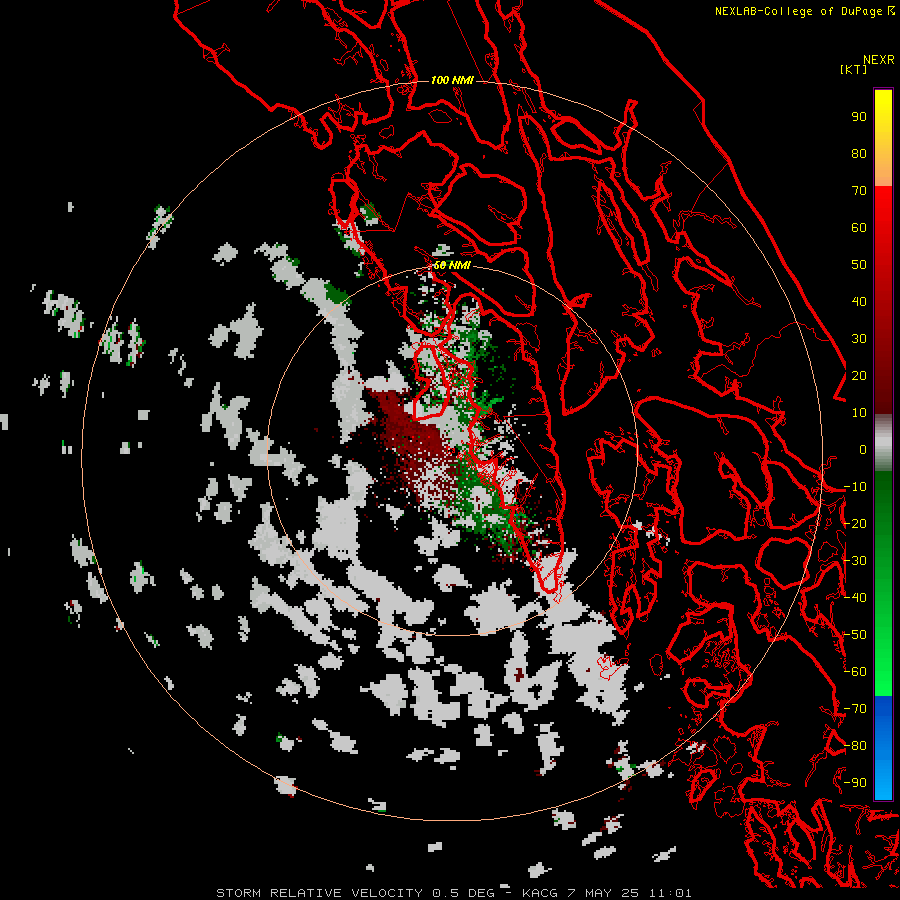Image resolution: width=900 pixels, height=900 pixels.
Task: Click the STORM RELATIVE VELOCITY caption text
Action: (319, 893)
